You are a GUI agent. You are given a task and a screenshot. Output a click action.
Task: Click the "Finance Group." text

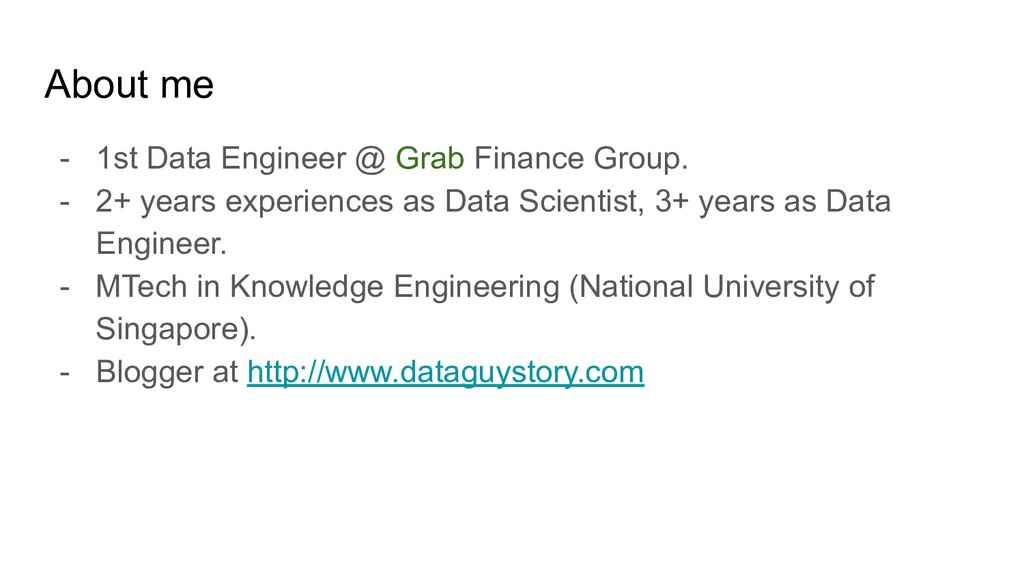pyautogui.click(x=581, y=158)
